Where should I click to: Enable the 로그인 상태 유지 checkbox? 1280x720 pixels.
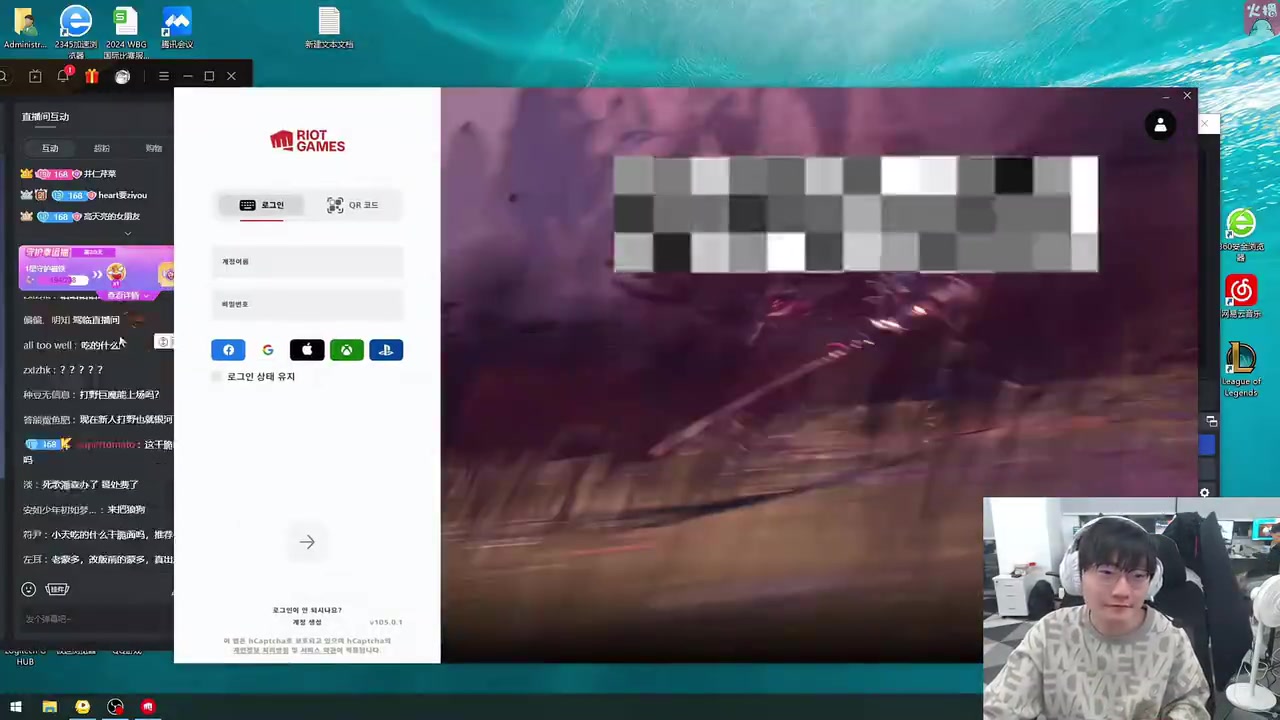[217, 377]
